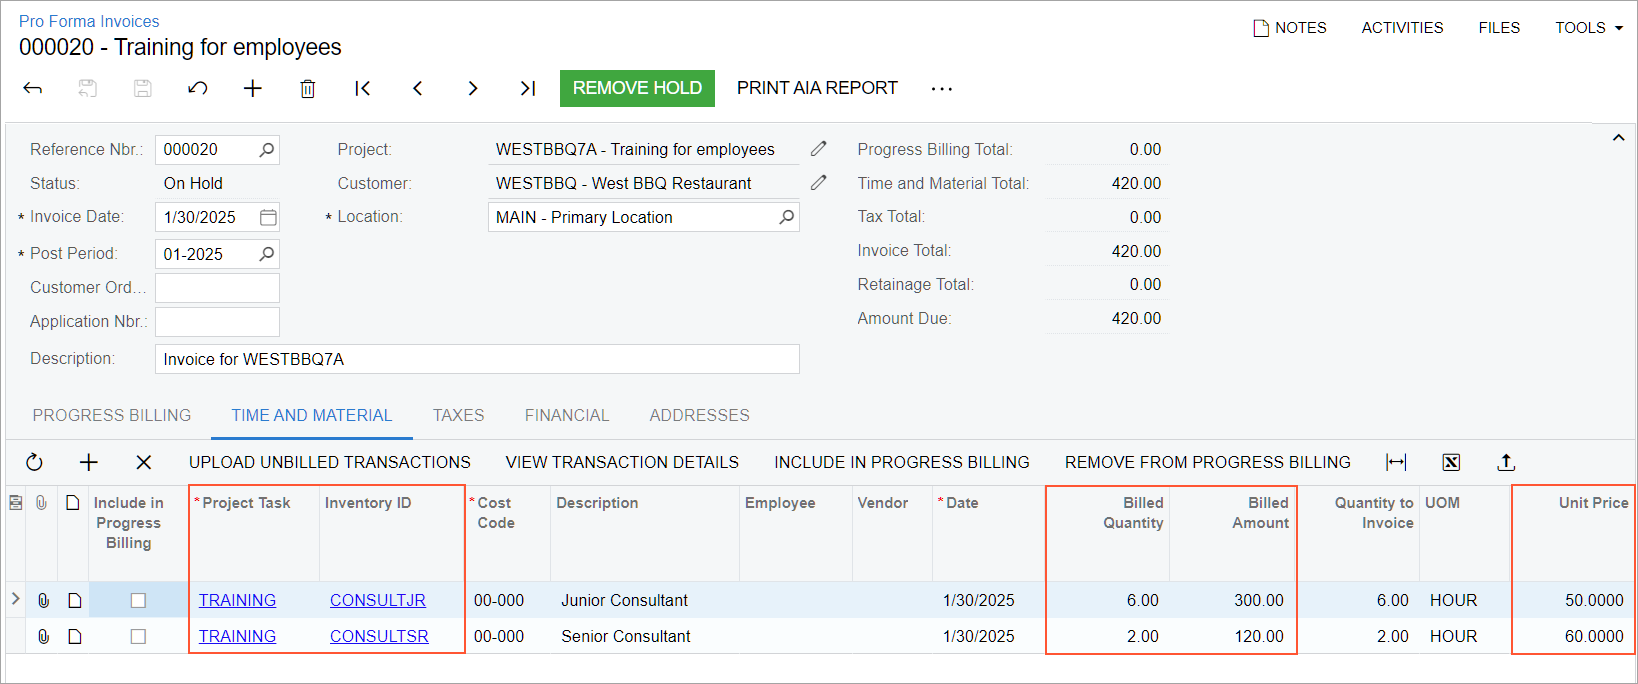The height and width of the screenshot is (684, 1638).
Task: Open the CONSULTSR inventory link
Action: coord(379,636)
